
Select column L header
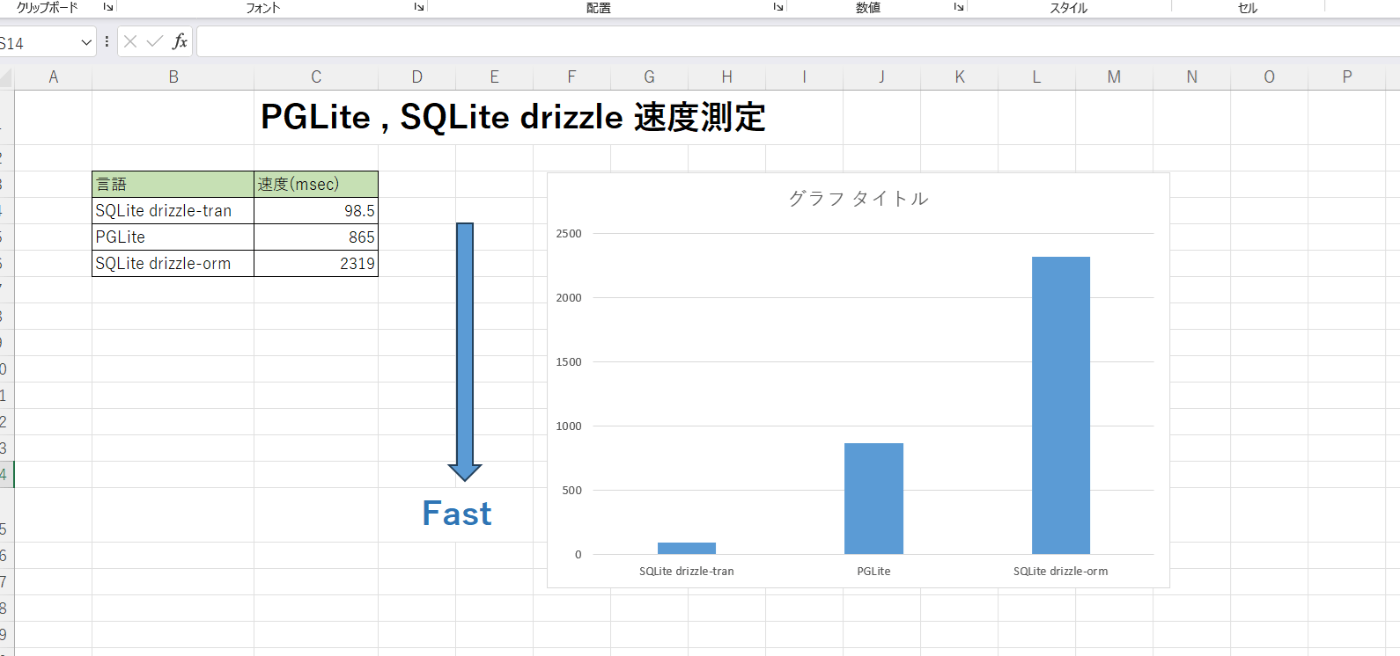tap(1037, 77)
